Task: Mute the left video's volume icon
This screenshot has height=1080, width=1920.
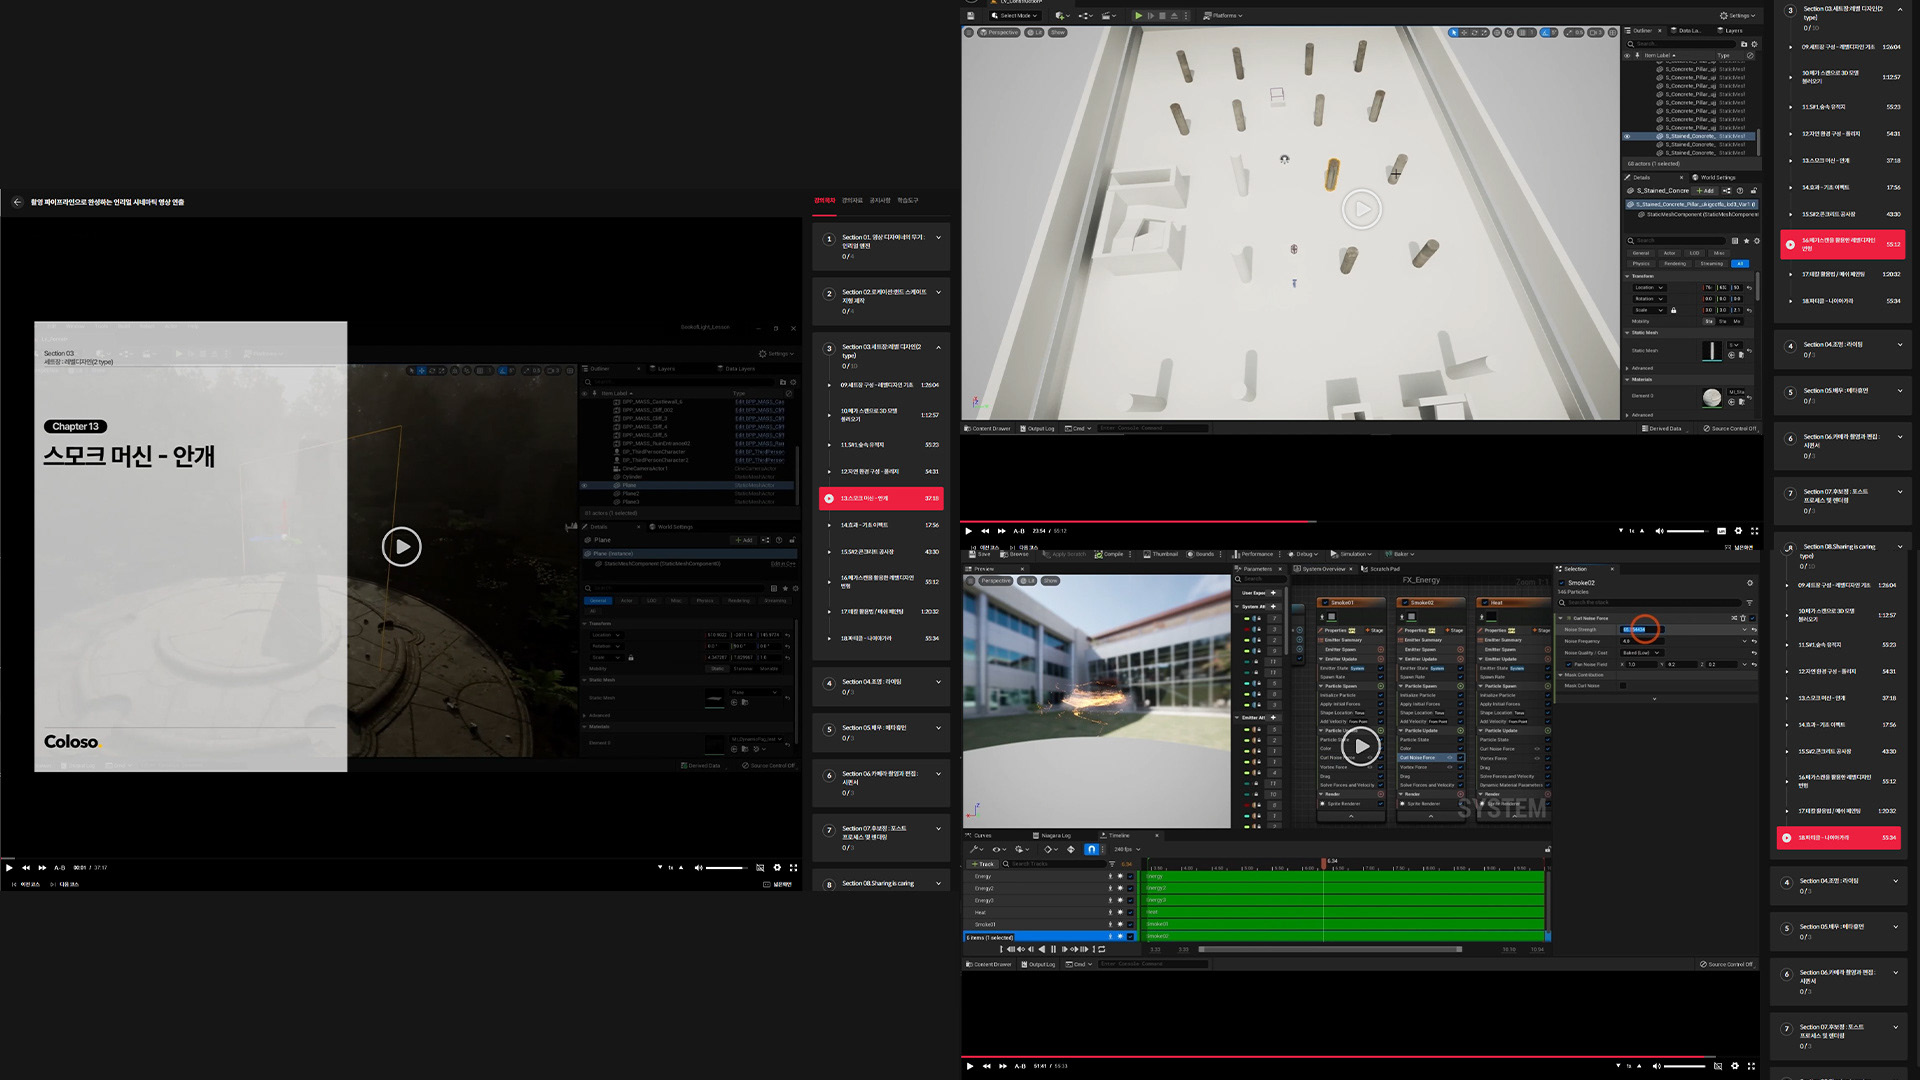Action: [698, 868]
